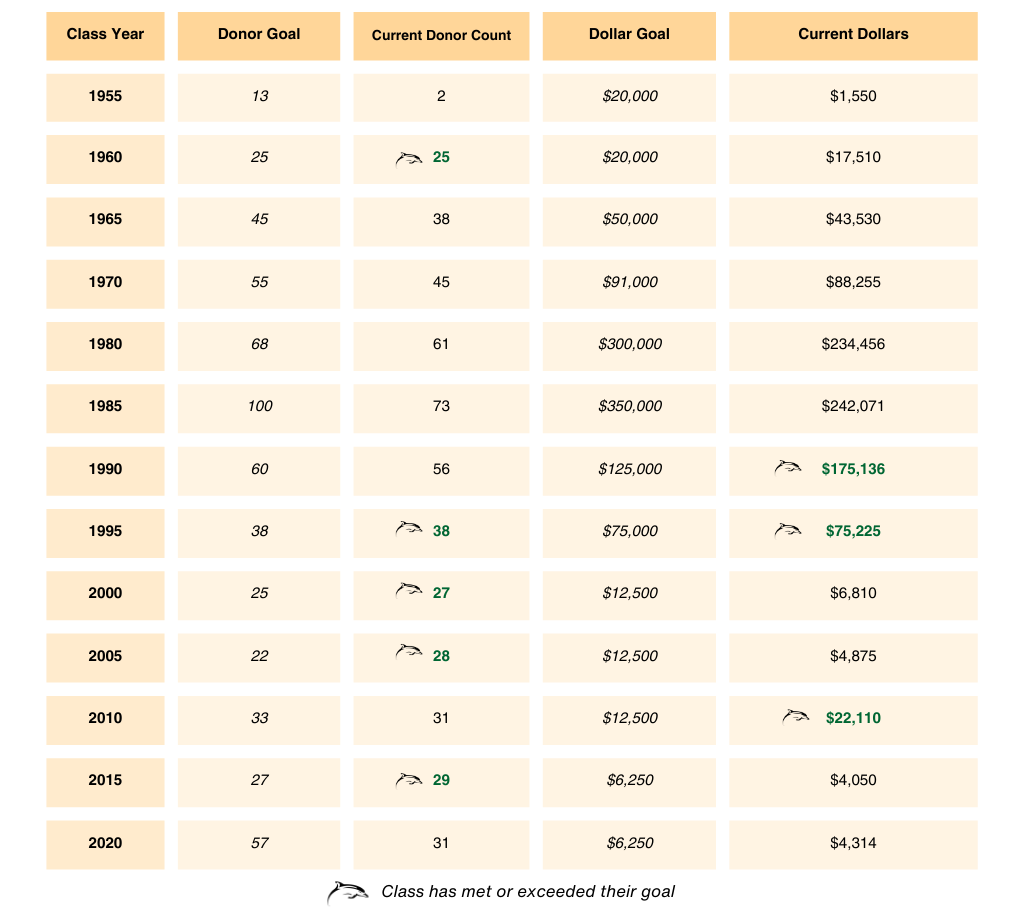Click the Current Donor Count header

[x=441, y=36]
